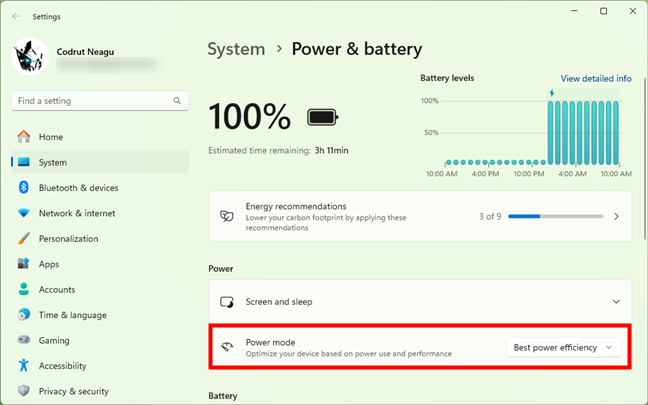Click the Network & internet wifi icon
The height and width of the screenshot is (405, 648).
tap(23, 213)
